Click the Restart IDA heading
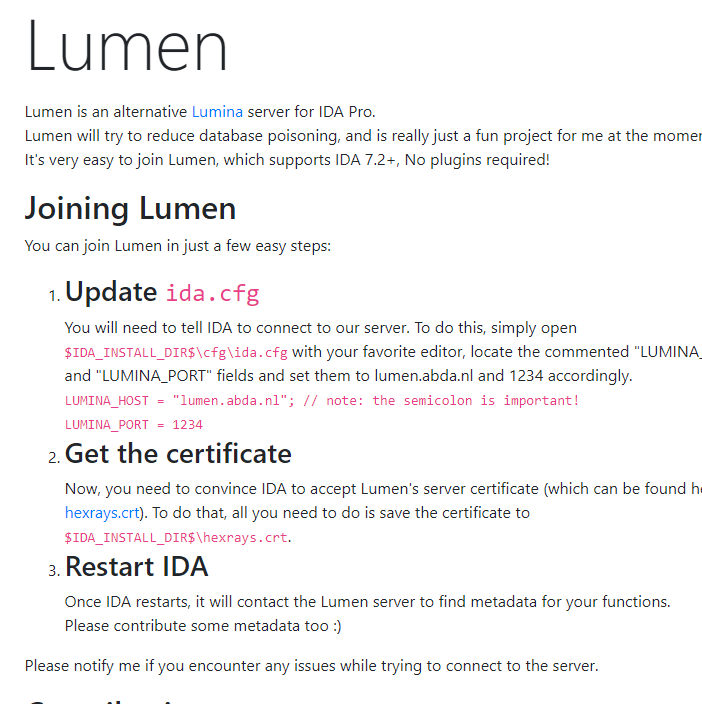Image resolution: width=702 pixels, height=704 pixels. tap(136, 567)
